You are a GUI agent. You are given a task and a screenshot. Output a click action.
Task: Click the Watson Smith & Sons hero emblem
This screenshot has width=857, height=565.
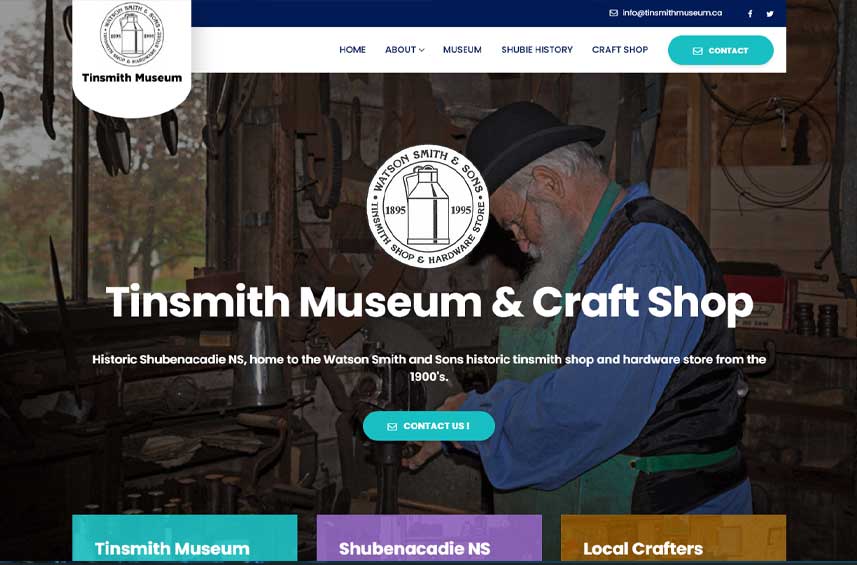click(x=428, y=207)
